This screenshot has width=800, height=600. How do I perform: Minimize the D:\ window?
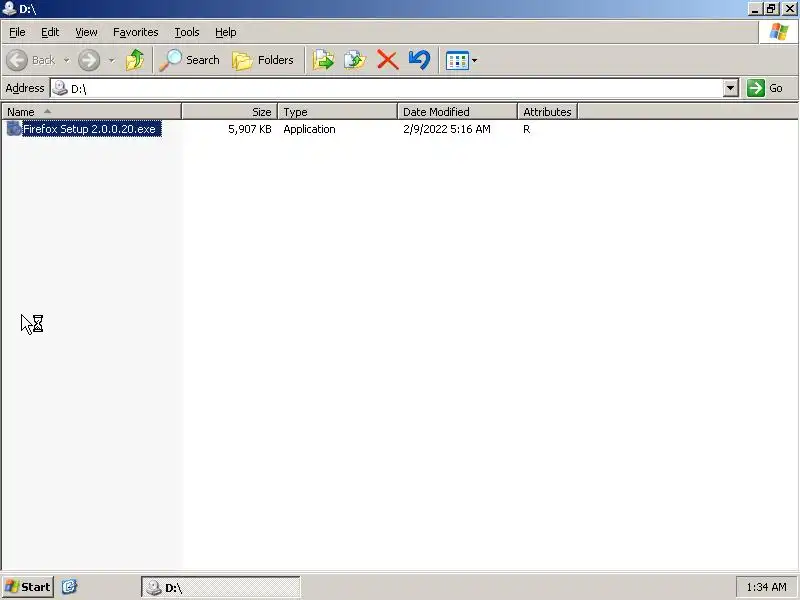[755, 9]
